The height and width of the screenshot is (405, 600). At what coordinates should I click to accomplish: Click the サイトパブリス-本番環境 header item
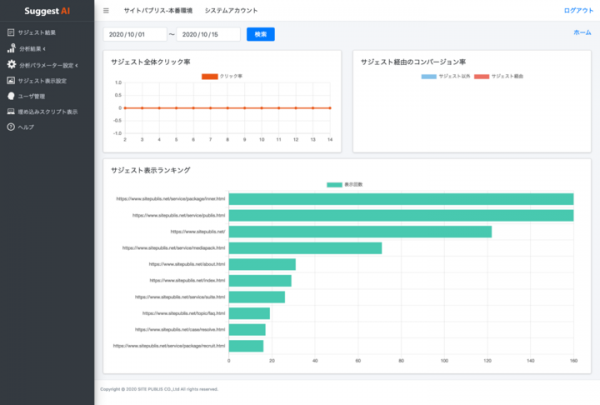pyautogui.click(x=158, y=11)
